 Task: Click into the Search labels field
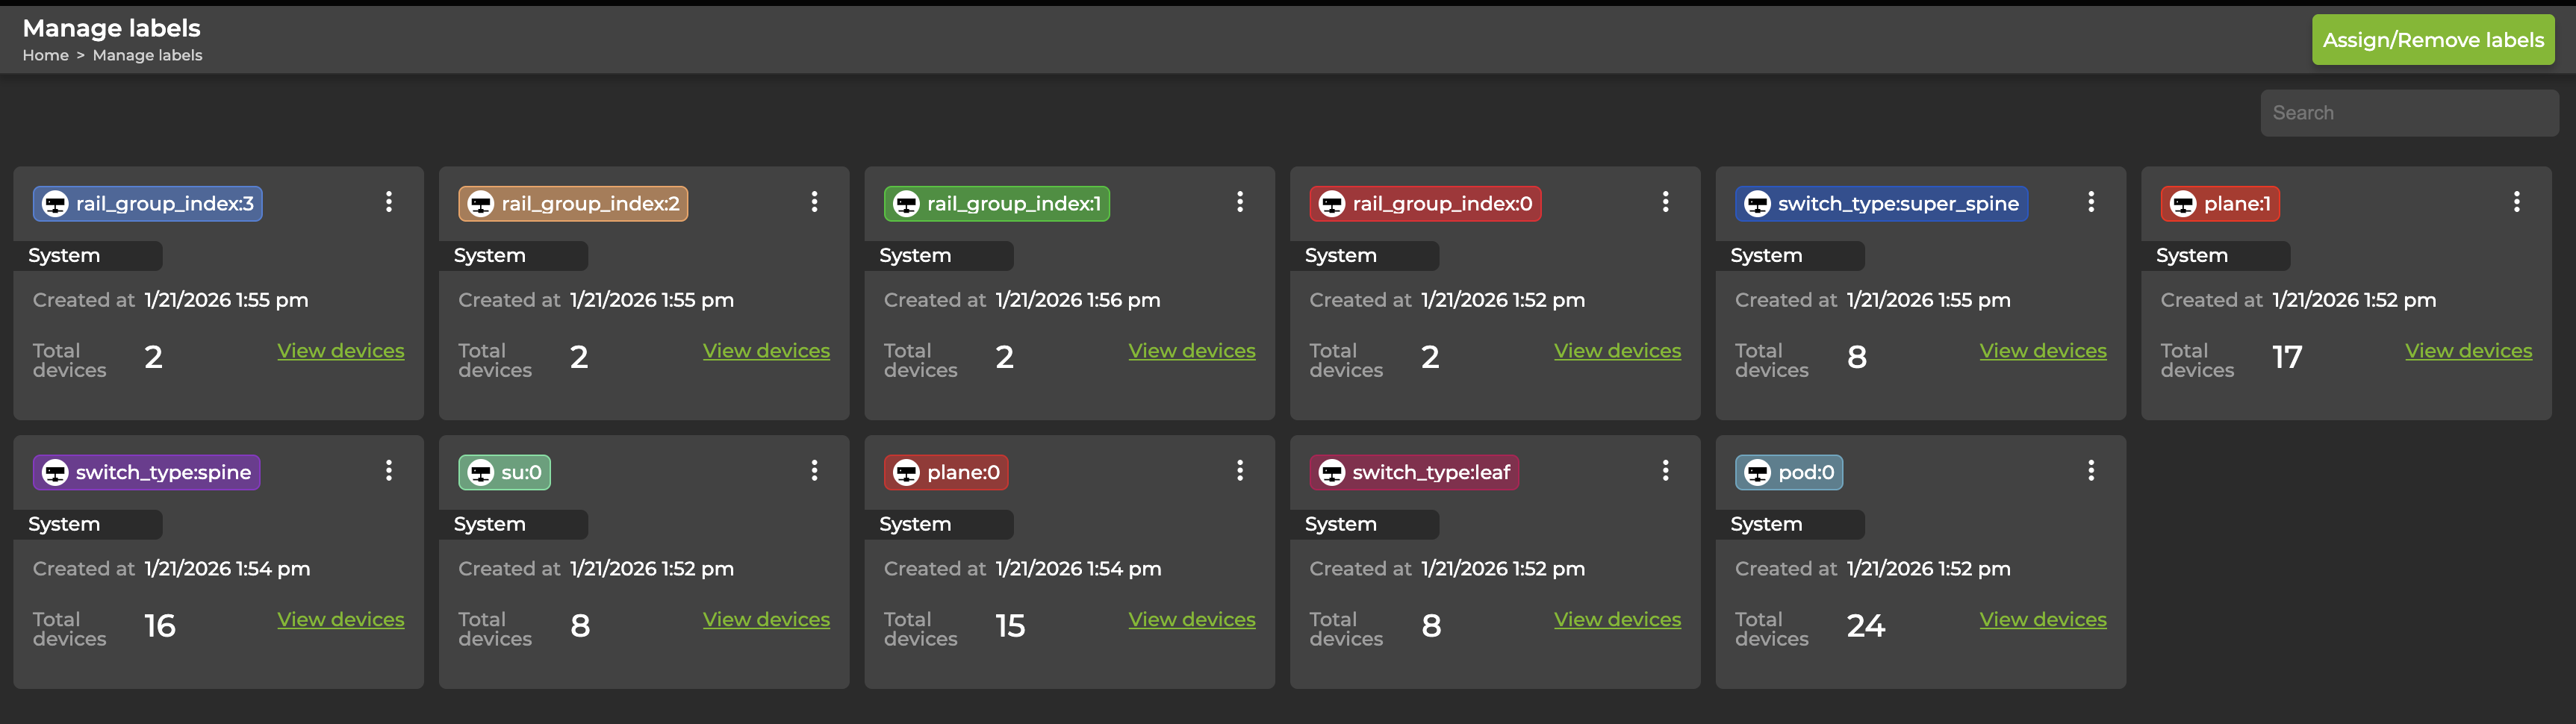click(2408, 113)
